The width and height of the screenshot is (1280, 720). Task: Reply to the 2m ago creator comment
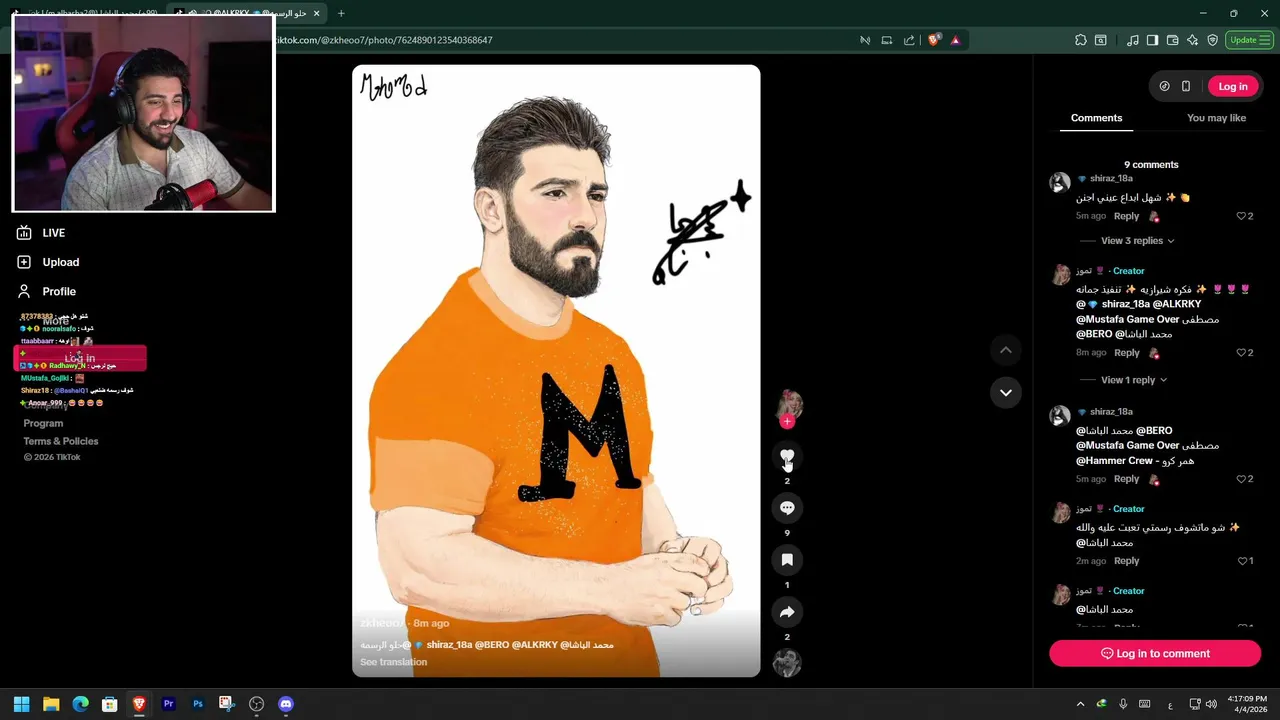pos(1126,561)
